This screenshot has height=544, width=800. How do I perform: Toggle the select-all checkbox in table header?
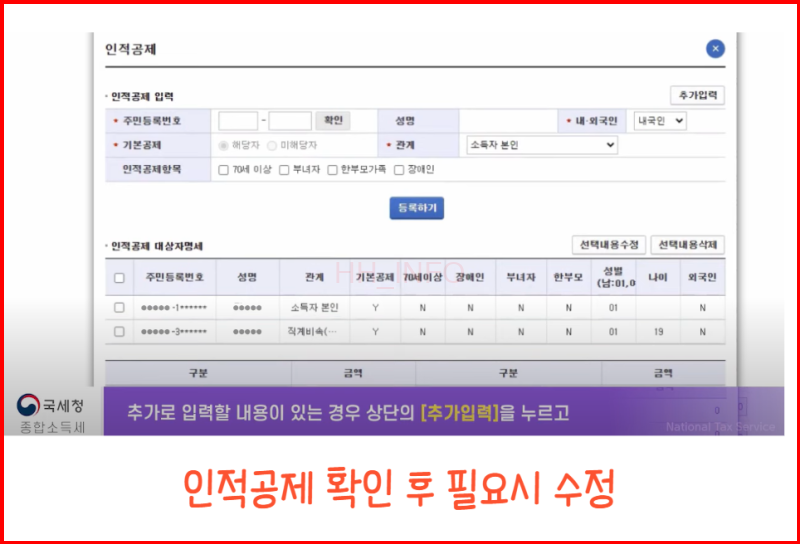pos(119,278)
